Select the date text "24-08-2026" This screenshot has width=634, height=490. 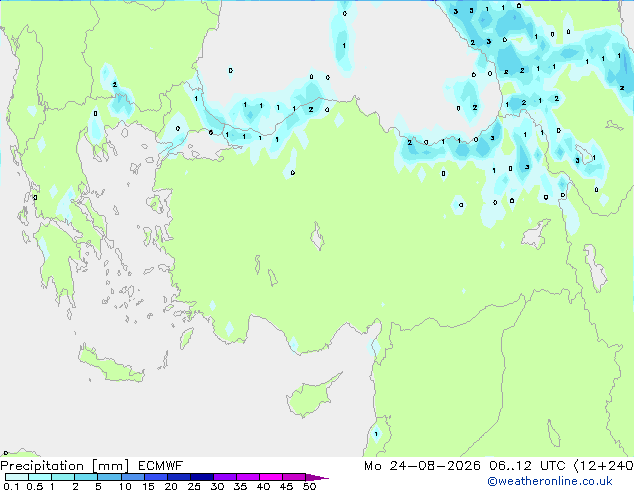click(x=435, y=466)
